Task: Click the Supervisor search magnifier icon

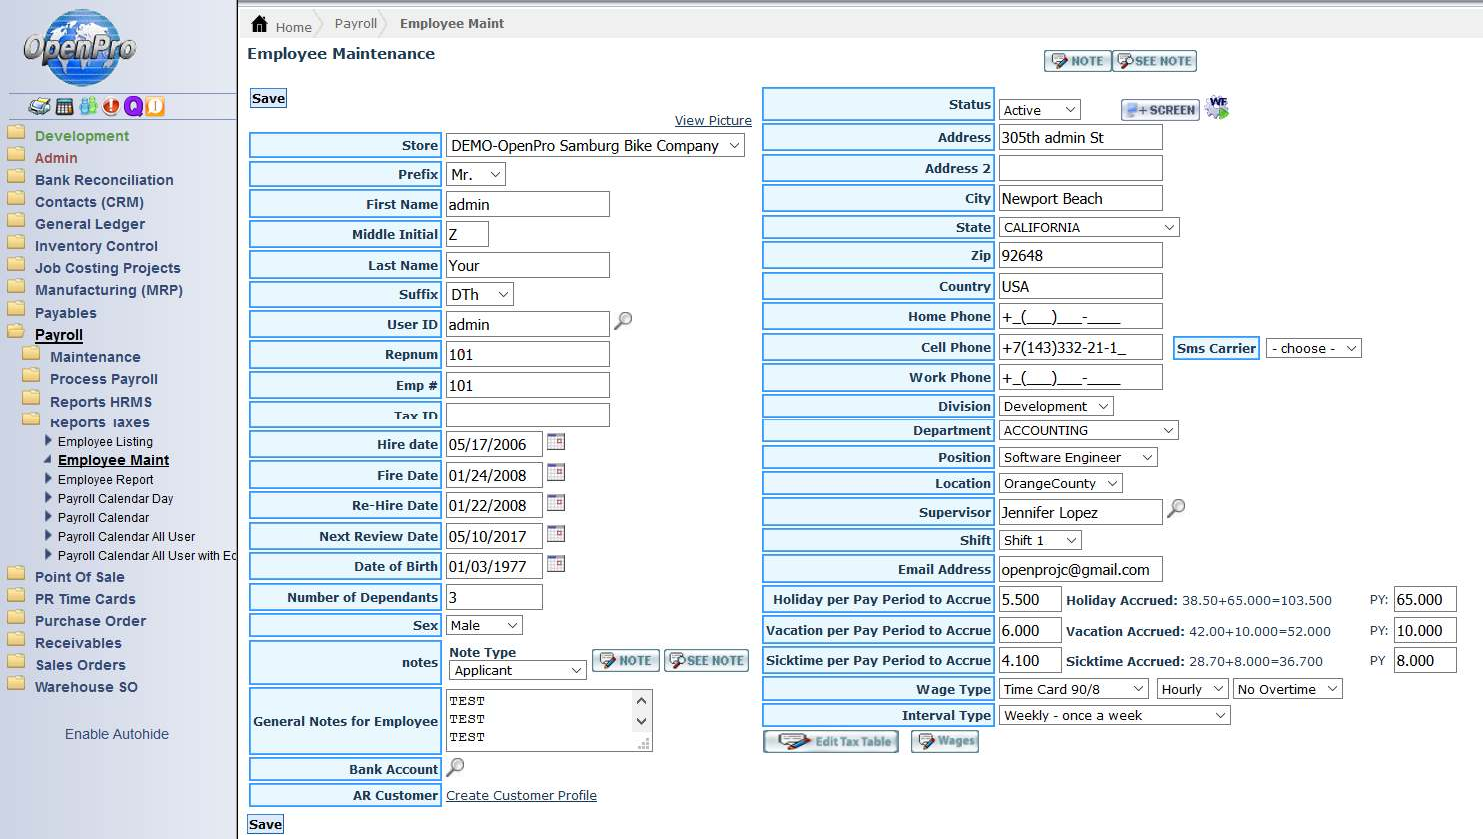Action: [1176, 508]
